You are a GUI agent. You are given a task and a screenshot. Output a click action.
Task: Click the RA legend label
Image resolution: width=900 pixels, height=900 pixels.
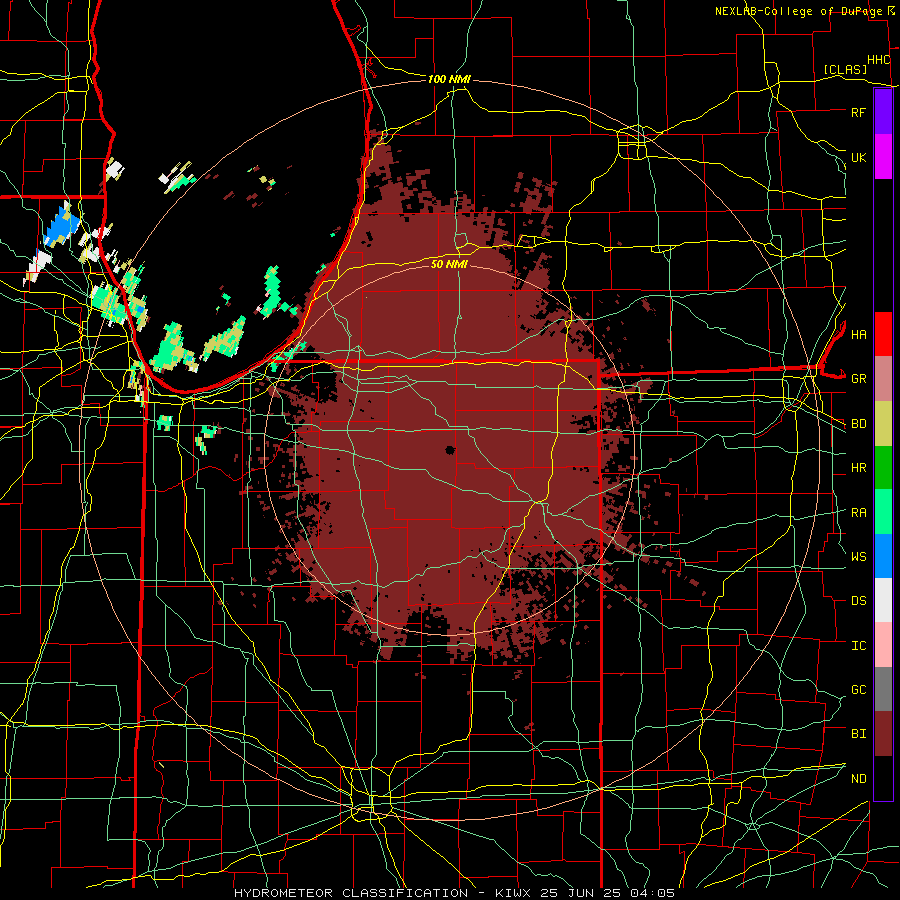858,512
